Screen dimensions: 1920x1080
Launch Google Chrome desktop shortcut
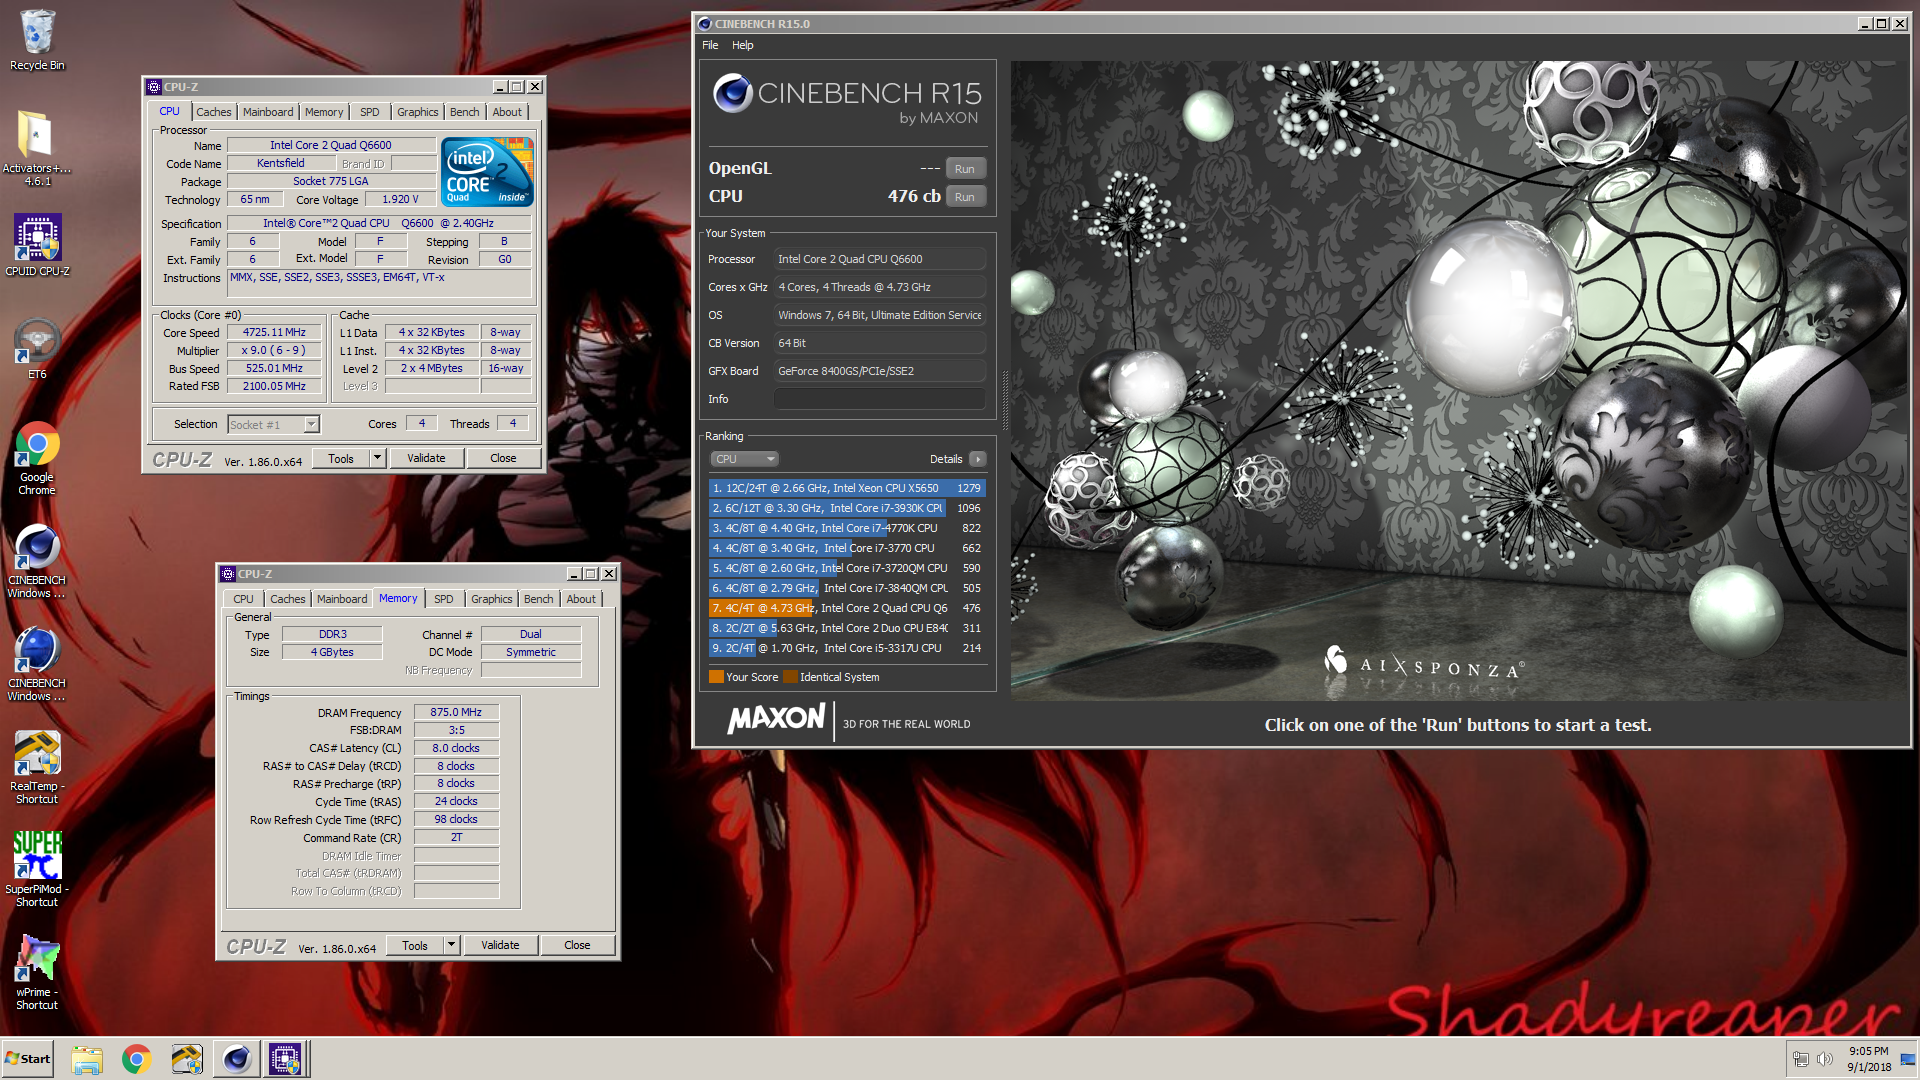point(37,459)
